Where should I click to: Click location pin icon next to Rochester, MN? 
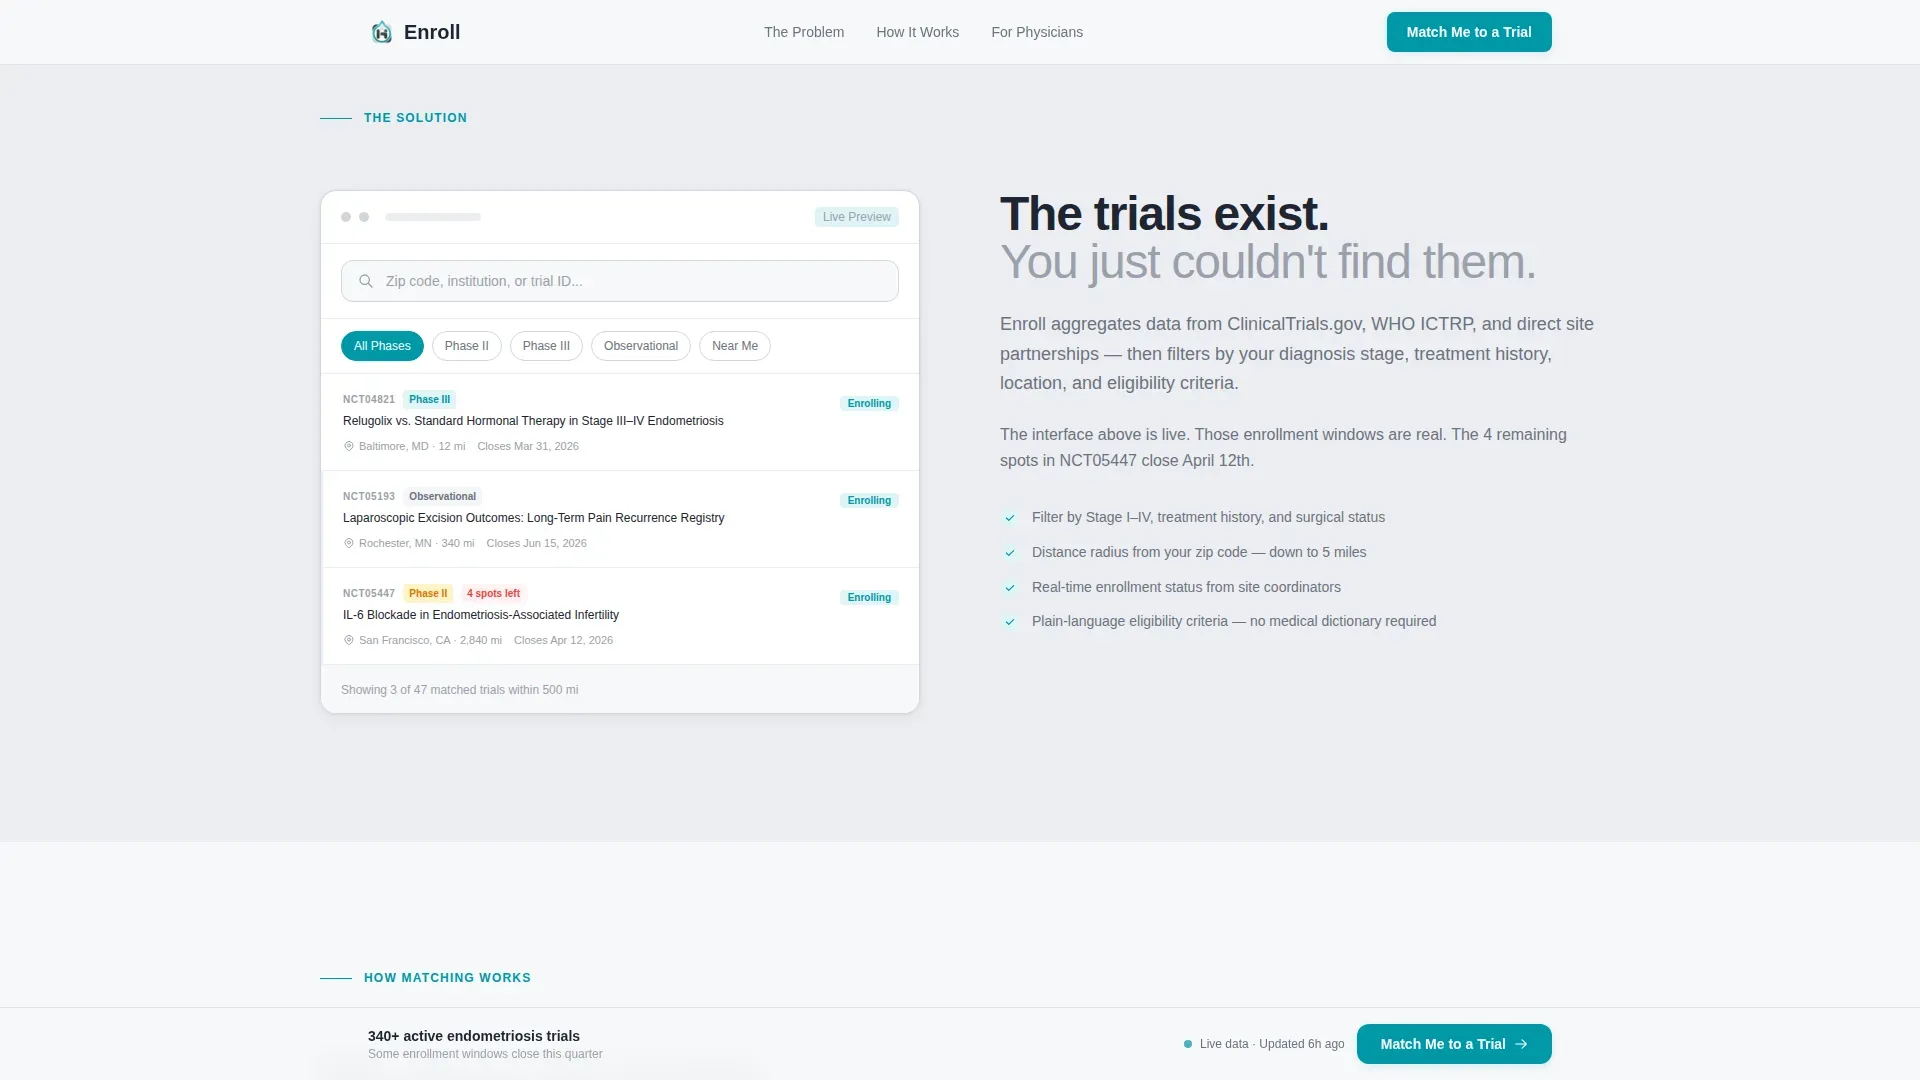pos(349,543)
